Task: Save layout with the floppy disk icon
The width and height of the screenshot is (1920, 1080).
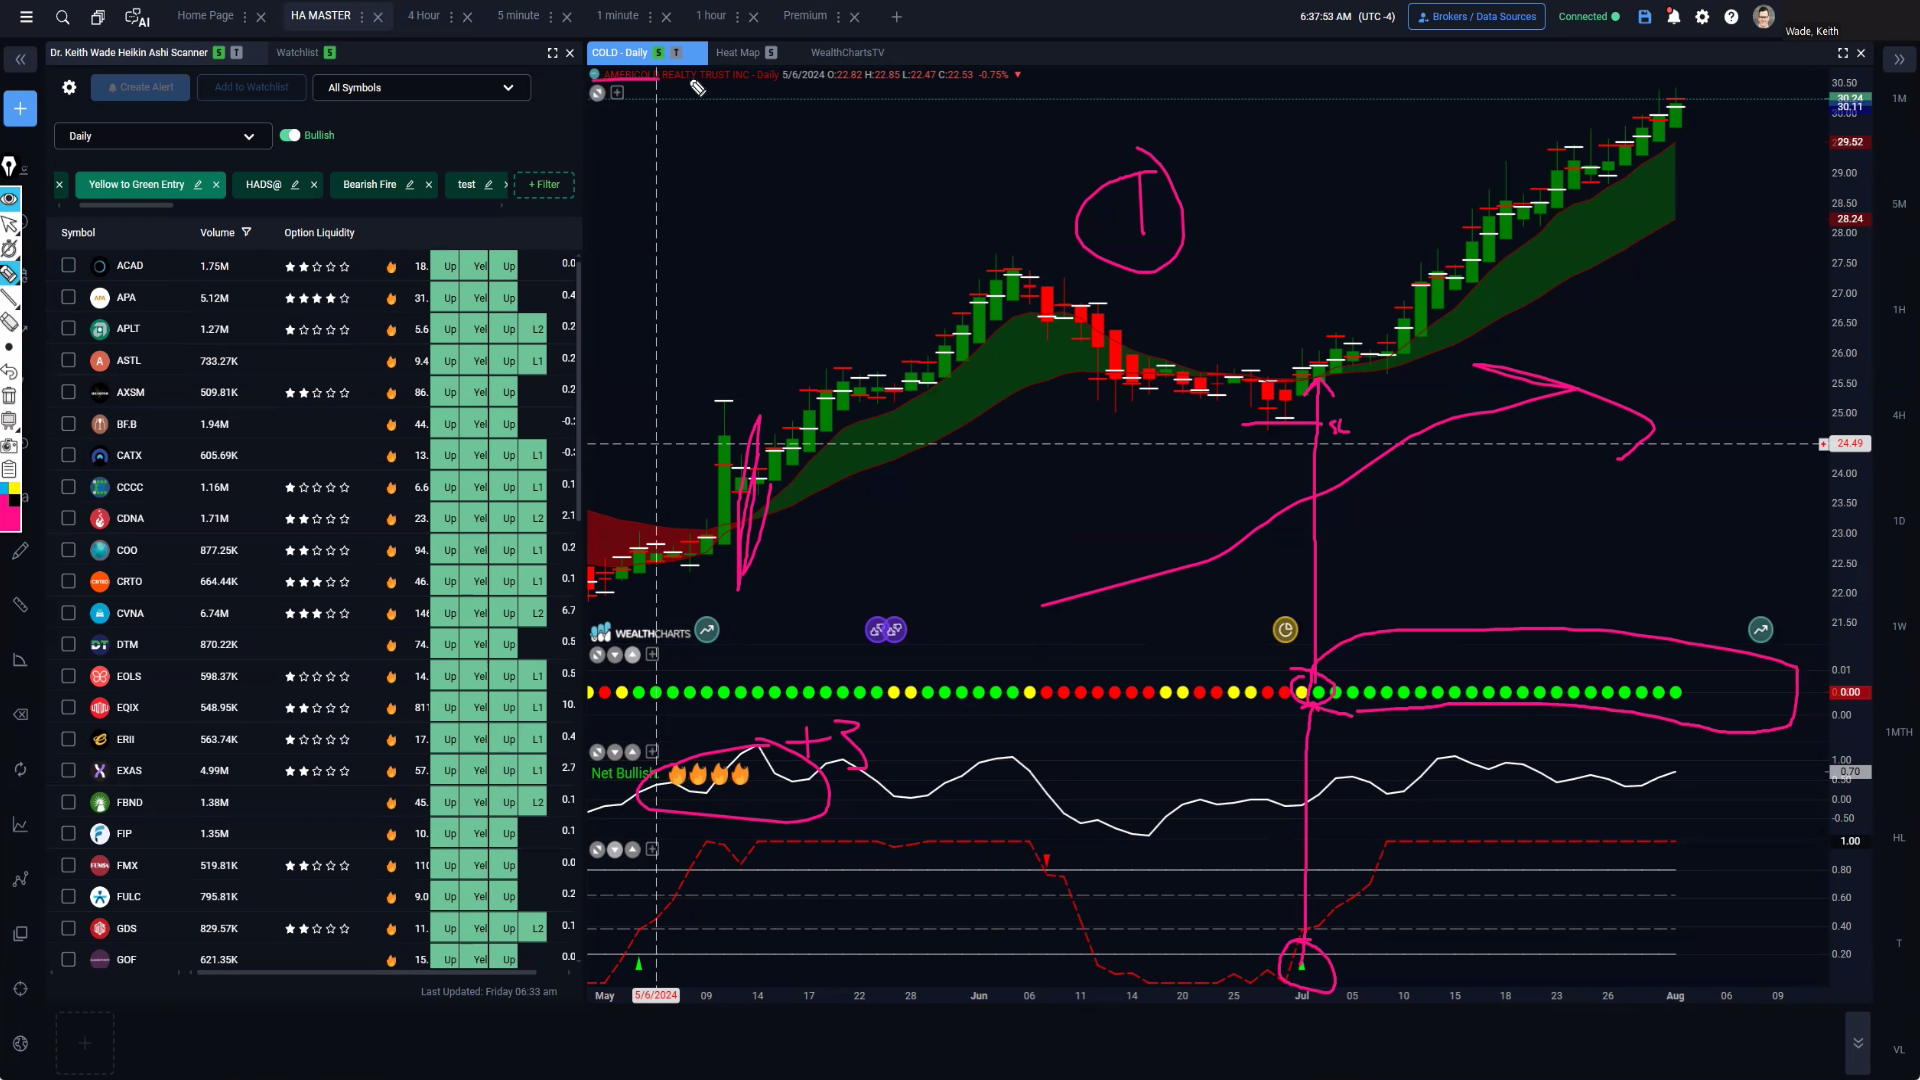Action: pyautogui.click(x=1644, y=17)
